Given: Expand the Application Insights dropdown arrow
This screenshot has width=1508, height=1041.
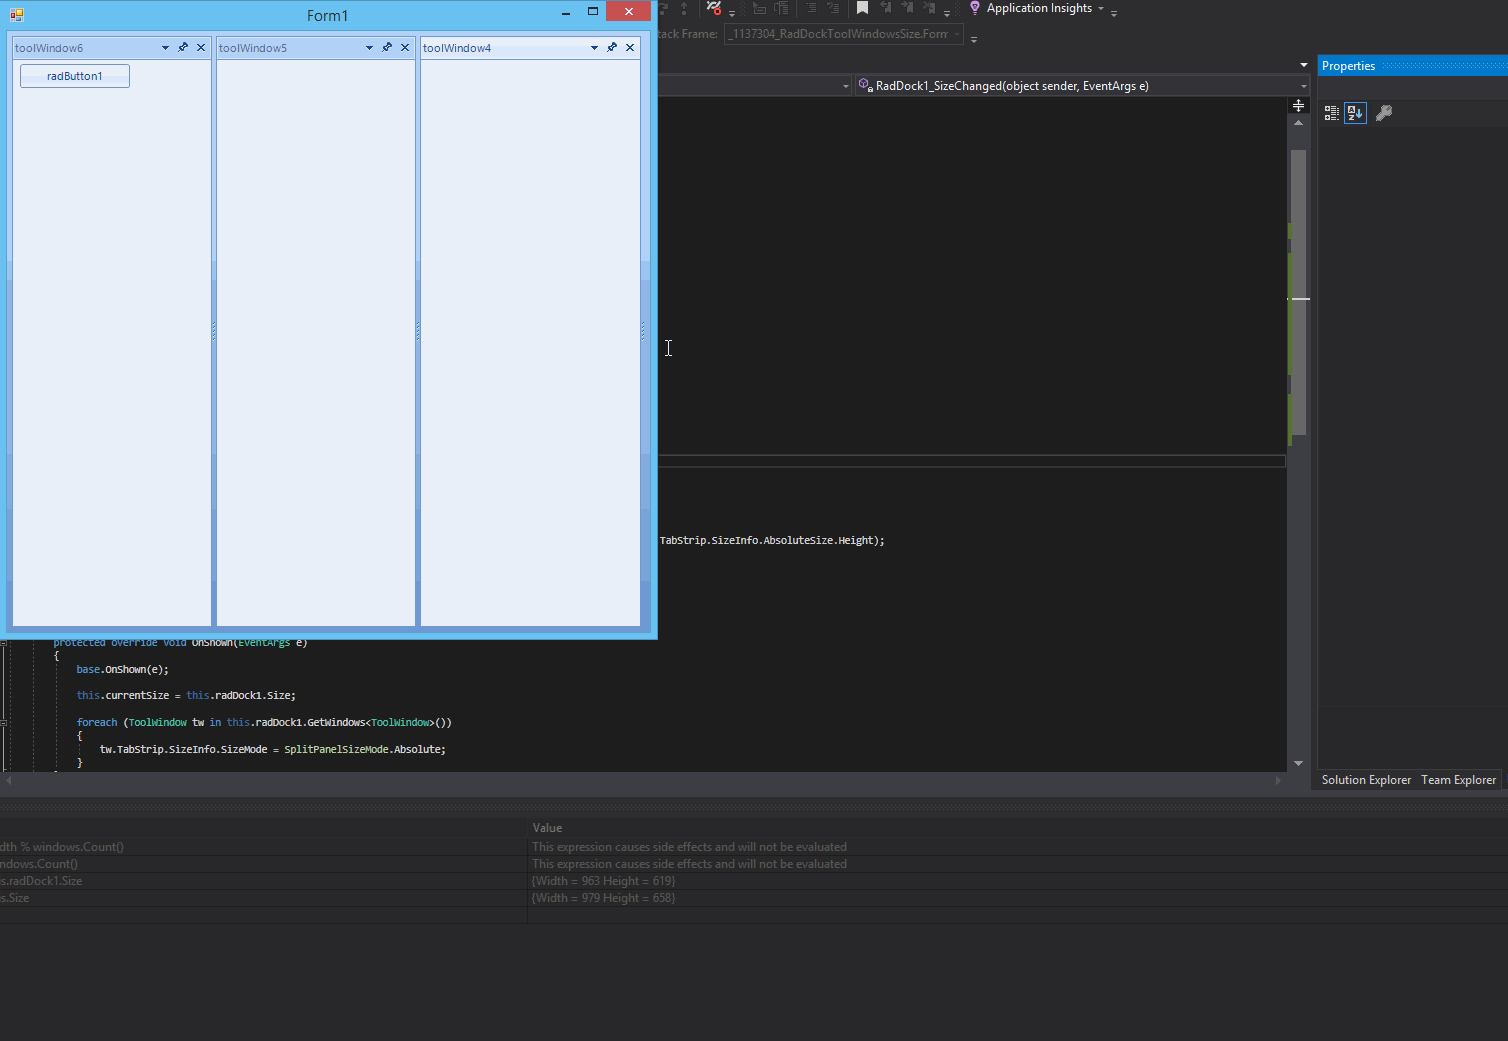Looking at the screenshot, I should (x=1101, y=8).
